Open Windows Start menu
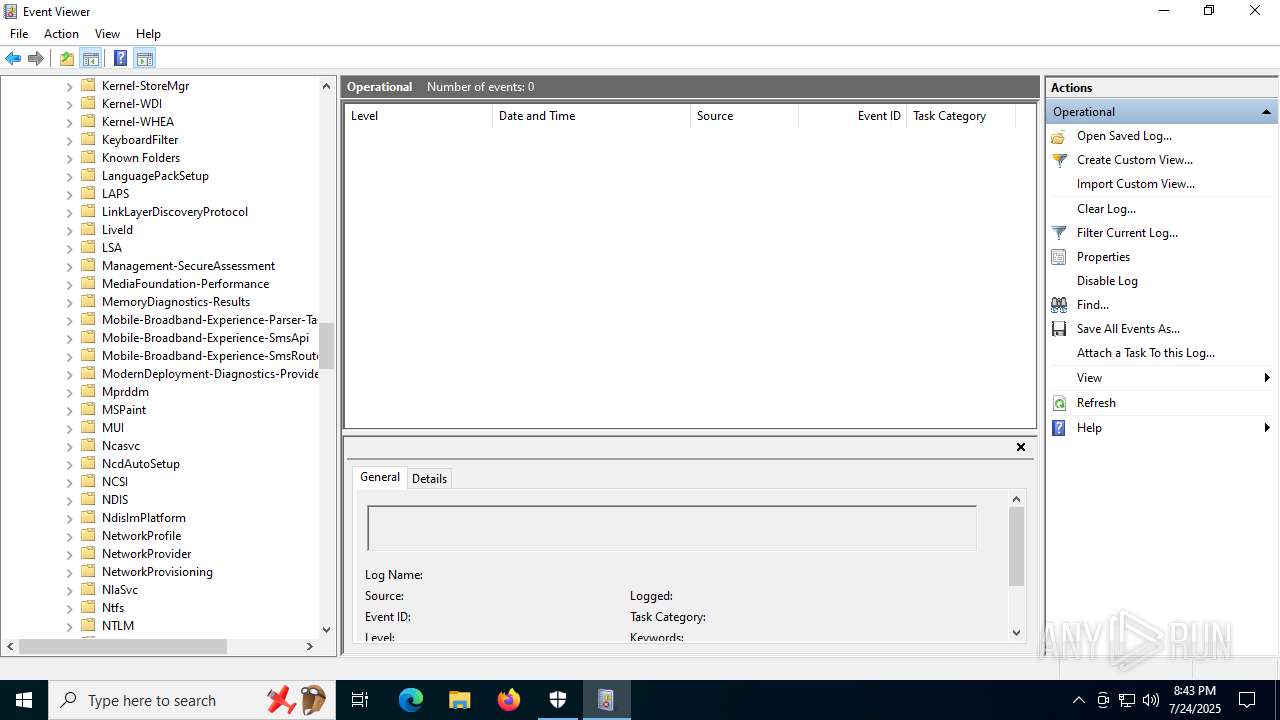1280x720 pixels. coord(24,700)
